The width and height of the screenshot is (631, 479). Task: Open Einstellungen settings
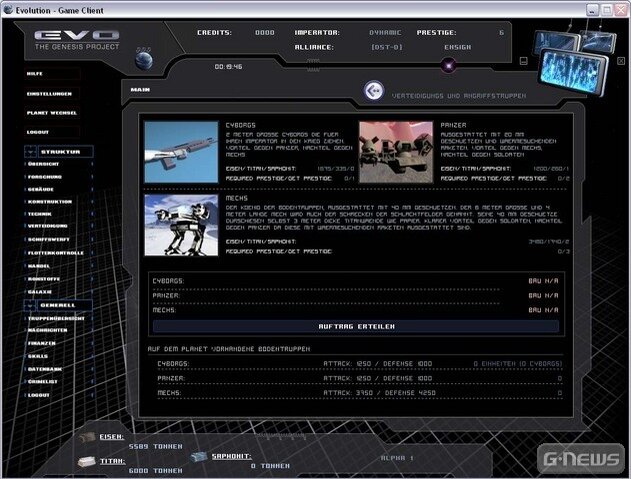click(52, 94)
